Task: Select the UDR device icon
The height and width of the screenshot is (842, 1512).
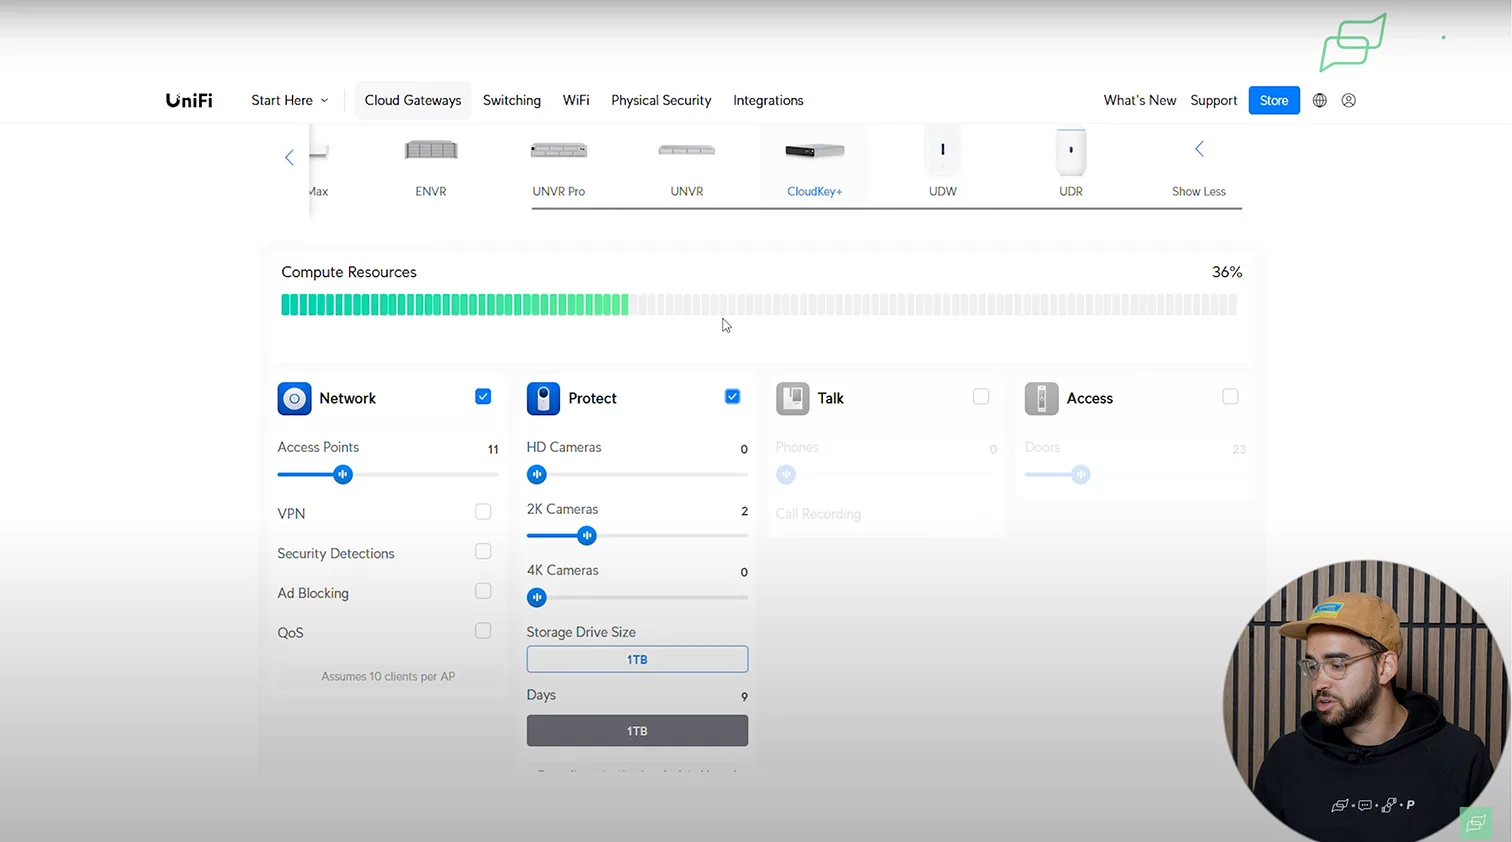Action: tap(1070, 151)
